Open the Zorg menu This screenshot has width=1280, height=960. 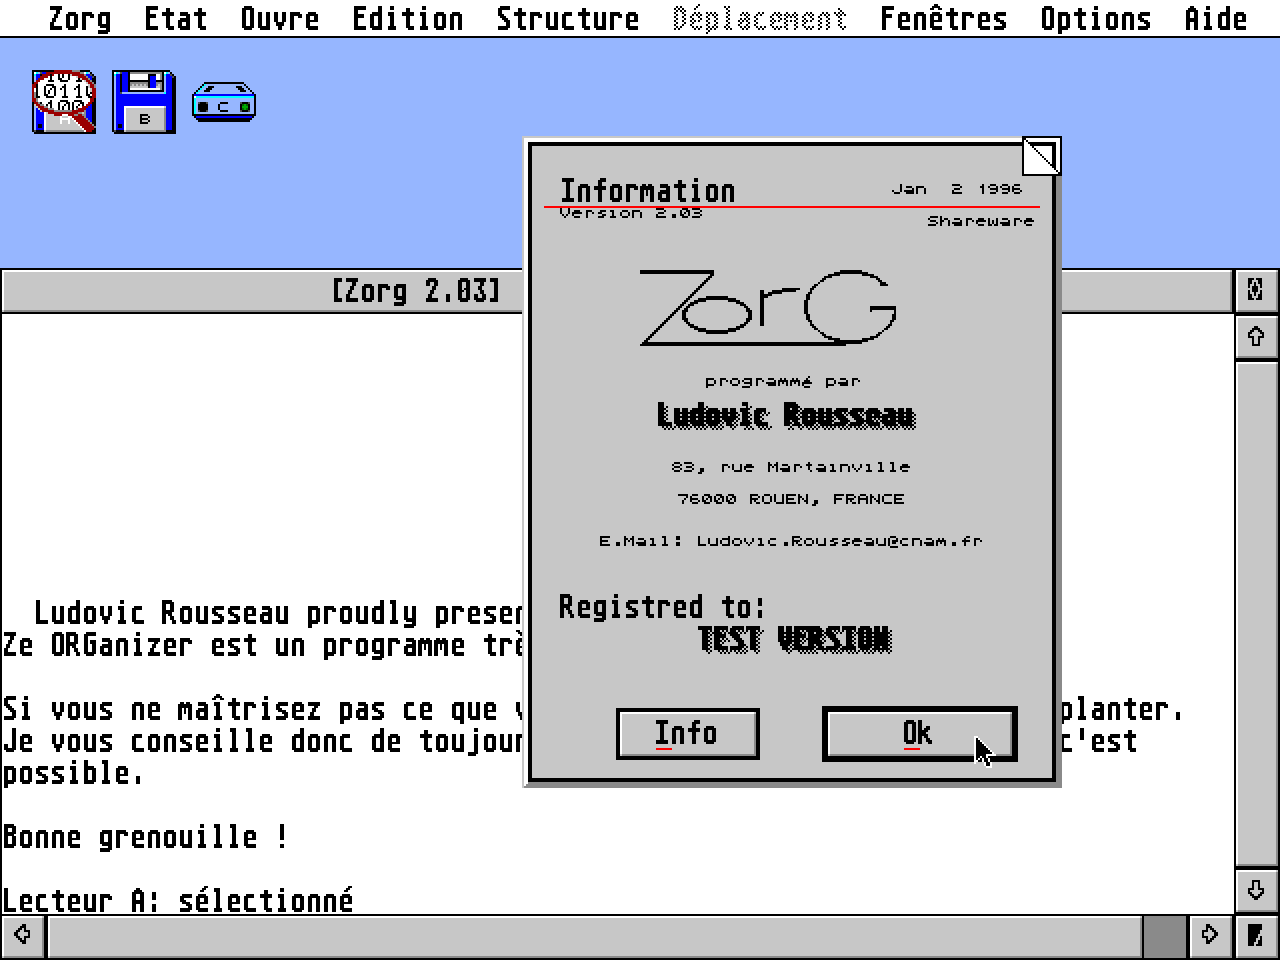point(80,17)
